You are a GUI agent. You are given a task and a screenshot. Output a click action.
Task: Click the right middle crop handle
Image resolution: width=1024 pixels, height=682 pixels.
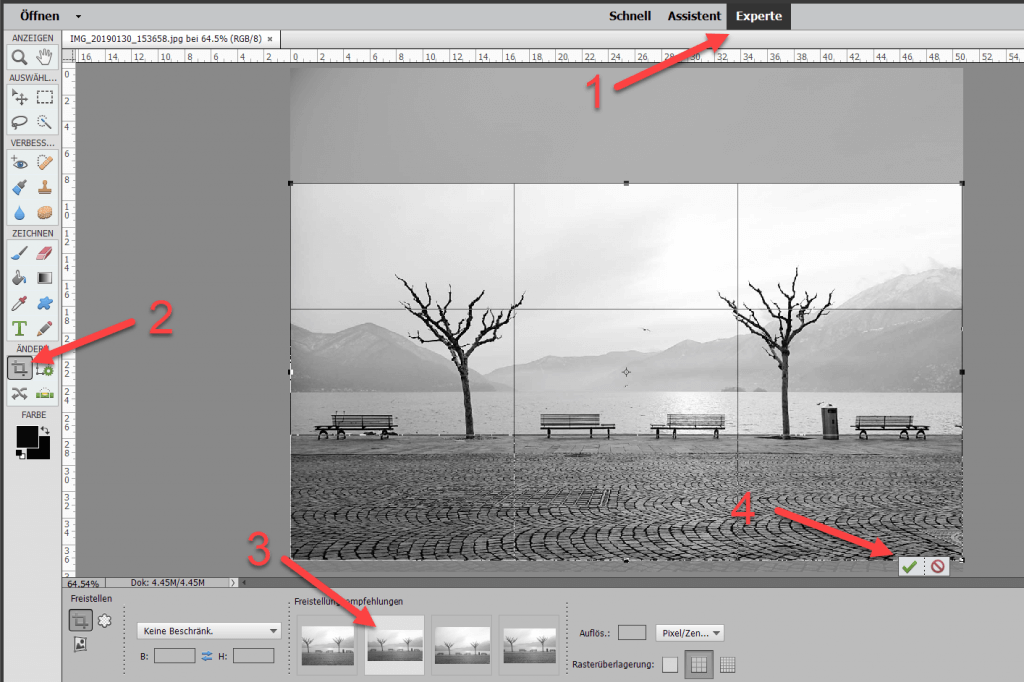(962, 372)
